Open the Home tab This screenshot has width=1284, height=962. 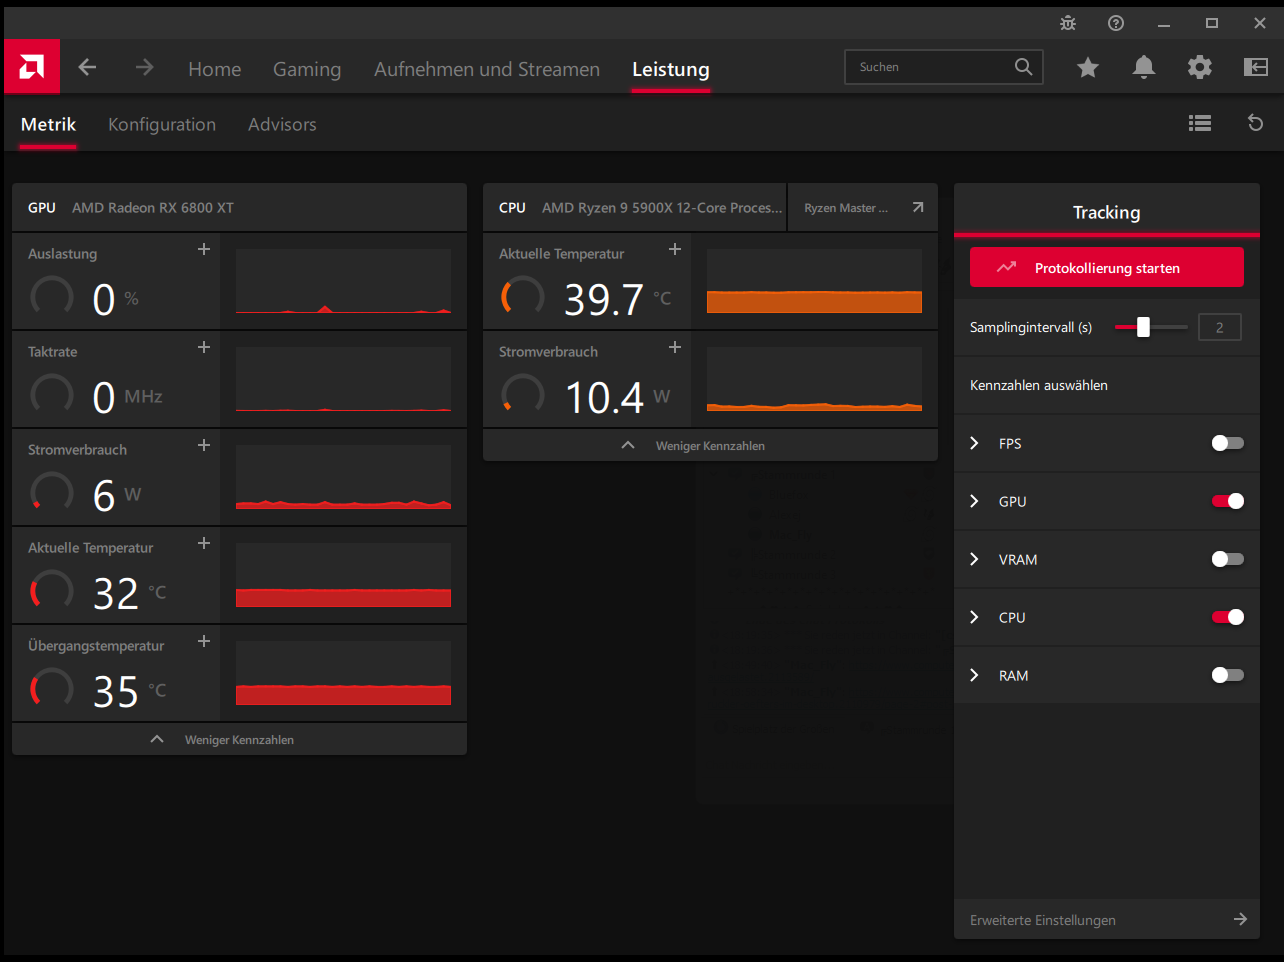pos(214,69)
